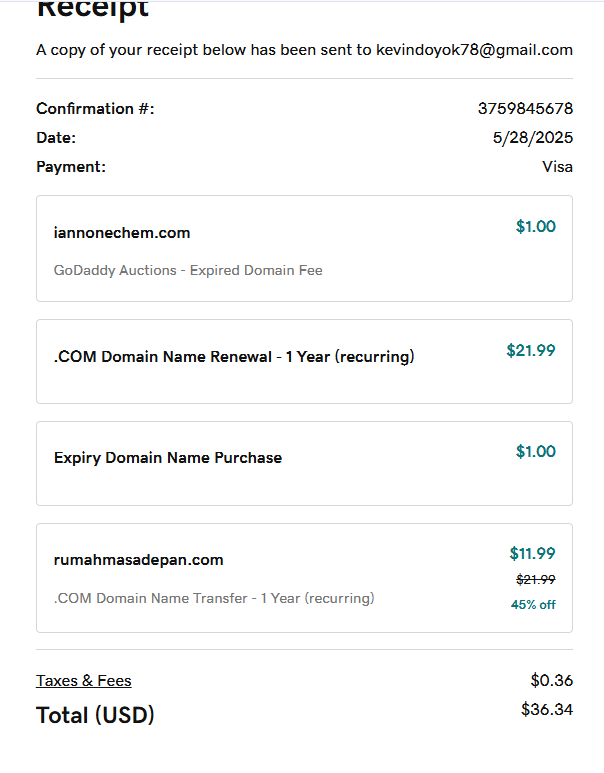
Task: Click the date value 5/28/2025
Action: pos(533,138)
